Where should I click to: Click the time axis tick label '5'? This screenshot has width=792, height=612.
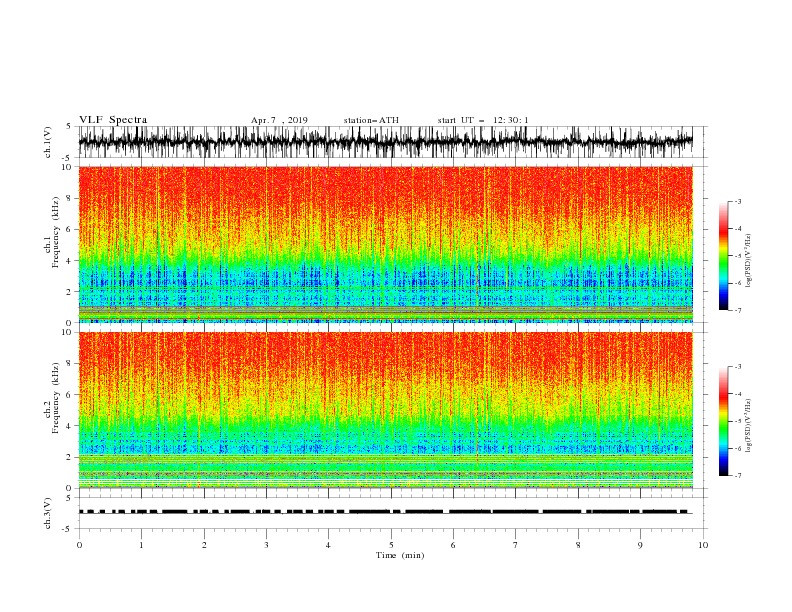(391, 545)
